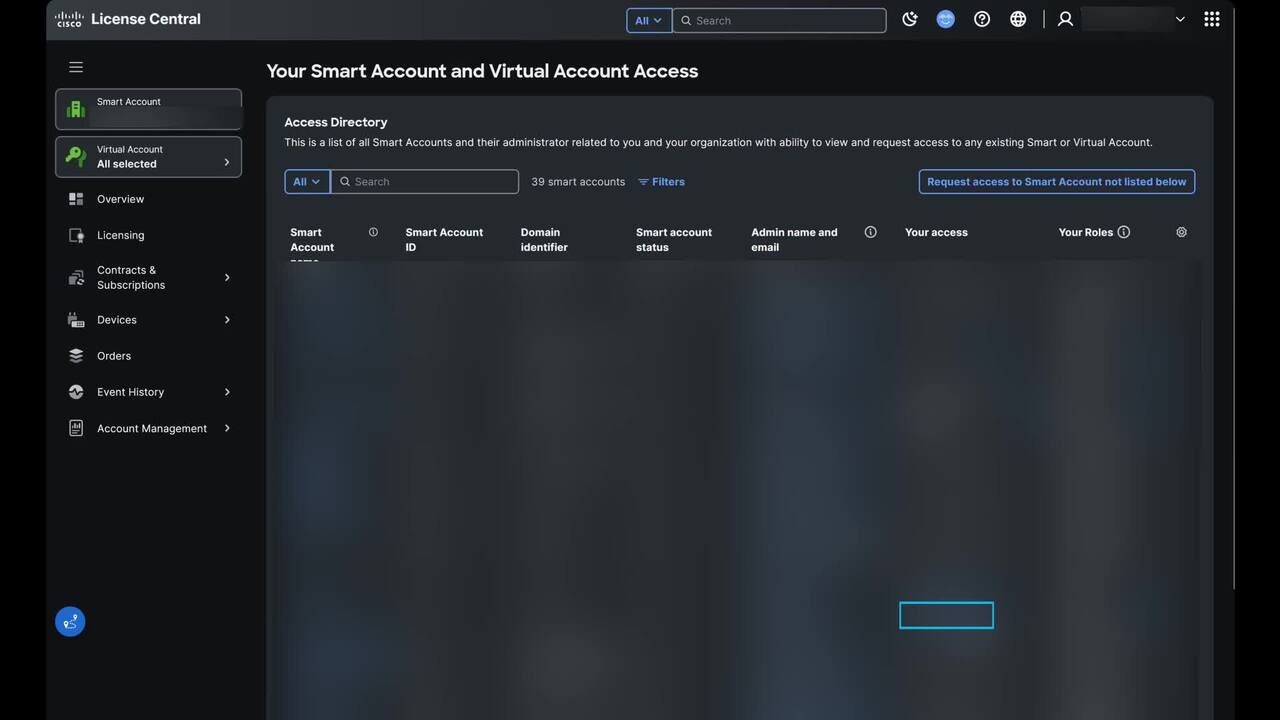This screenshot has width=1280, height=720.
Task: Go to Licensing in the sidebar
Action: click(120, 235)
